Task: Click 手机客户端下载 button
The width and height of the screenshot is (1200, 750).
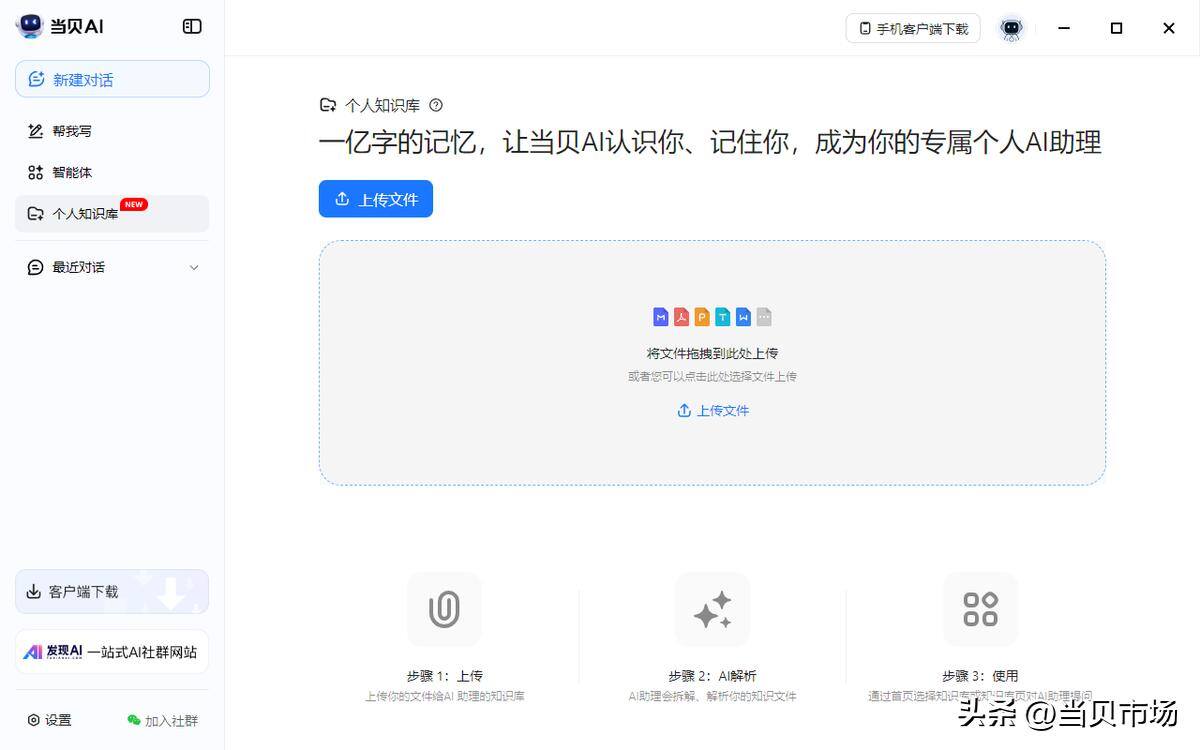Action: pyautogui.click(x=913, y=28)
